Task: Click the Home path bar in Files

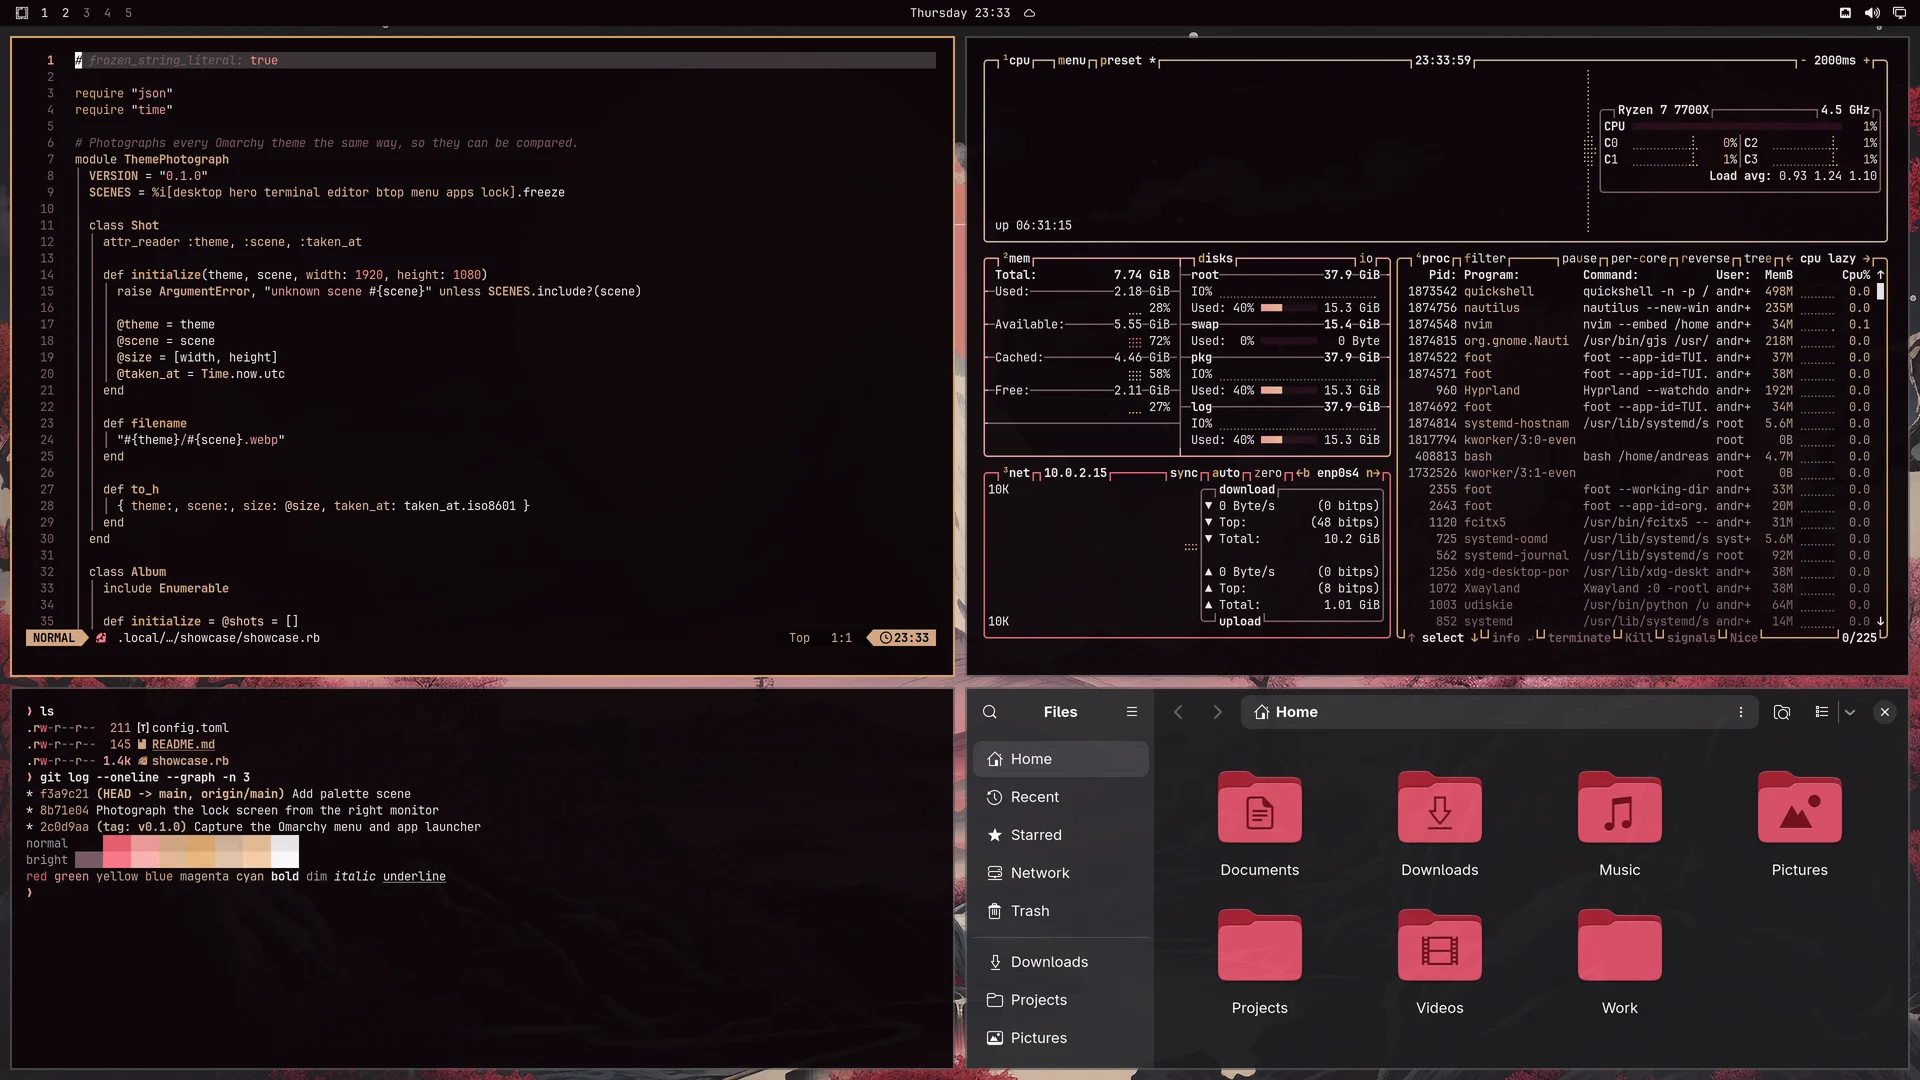Action: point(1499,712)
